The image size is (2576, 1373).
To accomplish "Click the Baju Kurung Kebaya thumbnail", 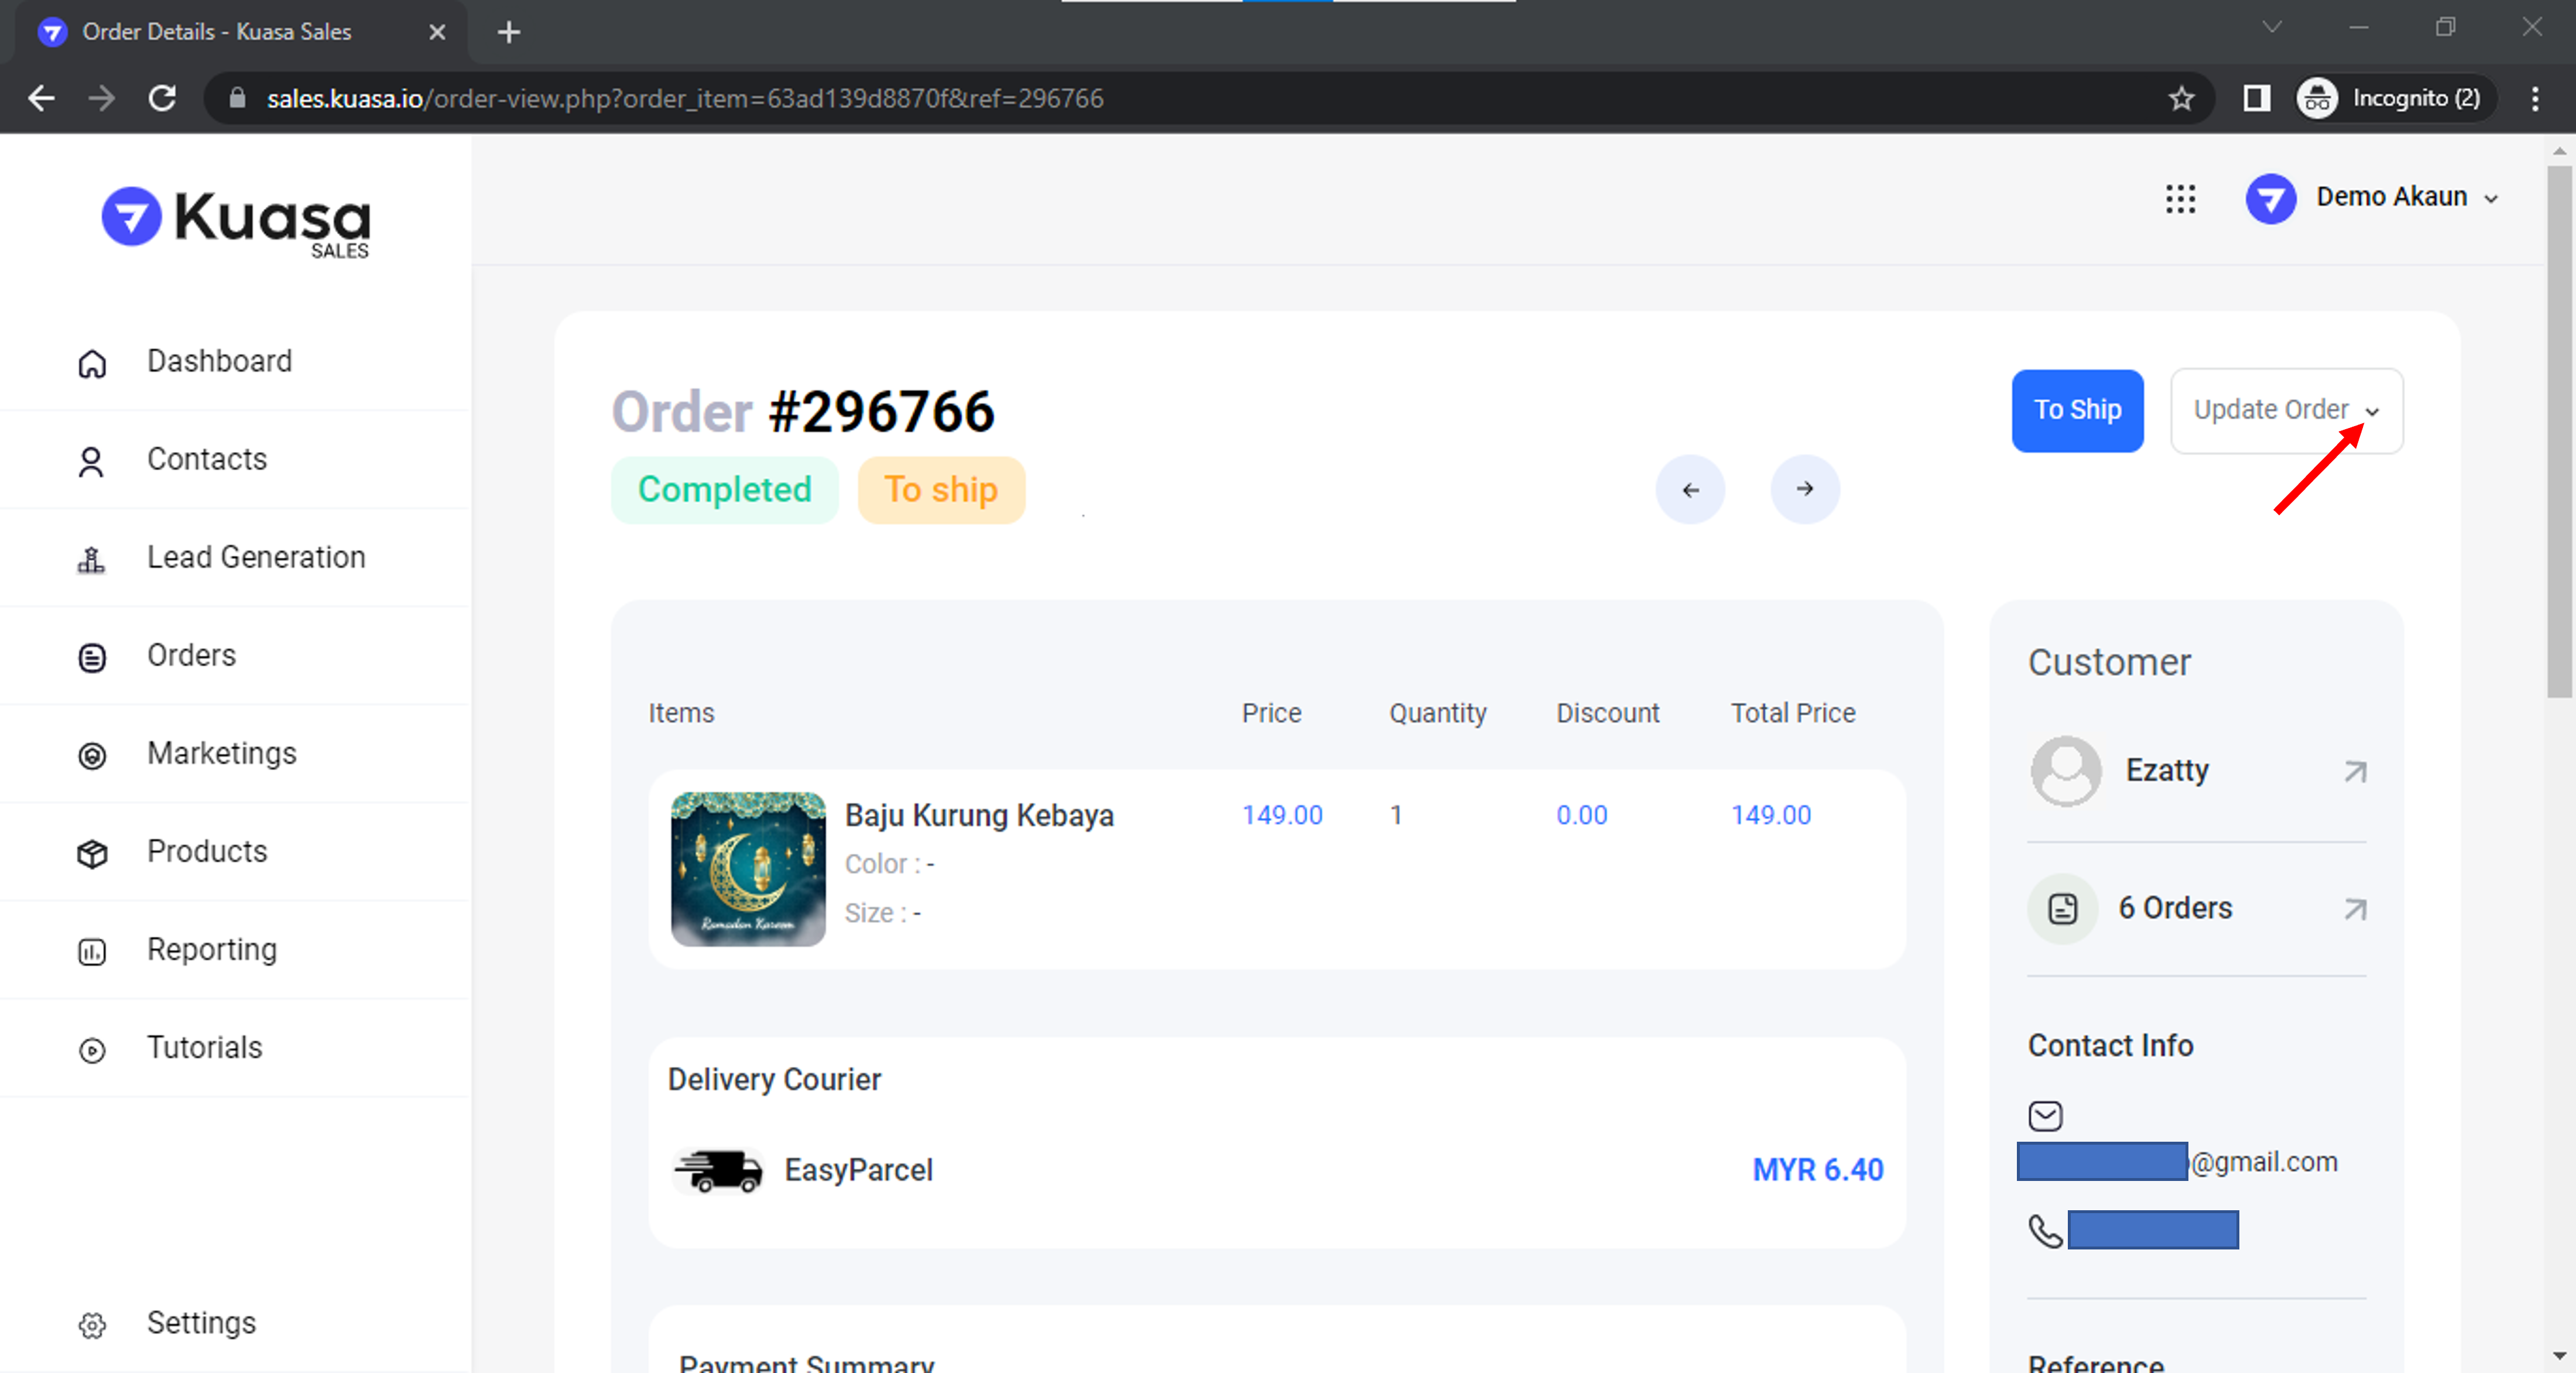I will 748,868.
